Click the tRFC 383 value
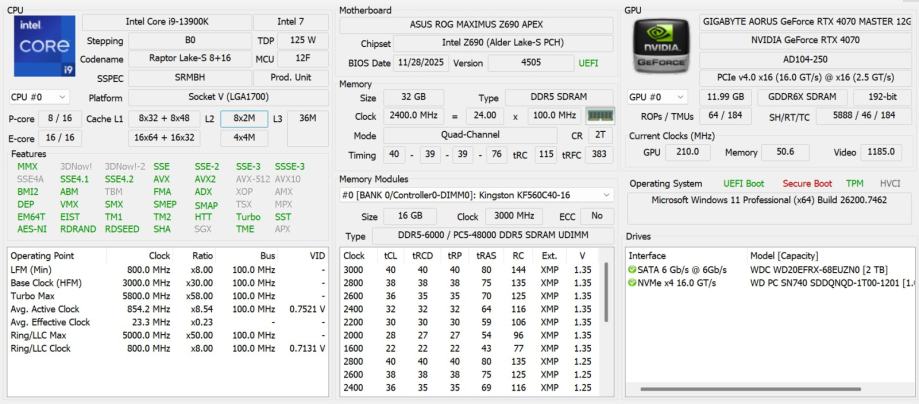The width and height of the screenshot is (919, 404). (599, 155)
